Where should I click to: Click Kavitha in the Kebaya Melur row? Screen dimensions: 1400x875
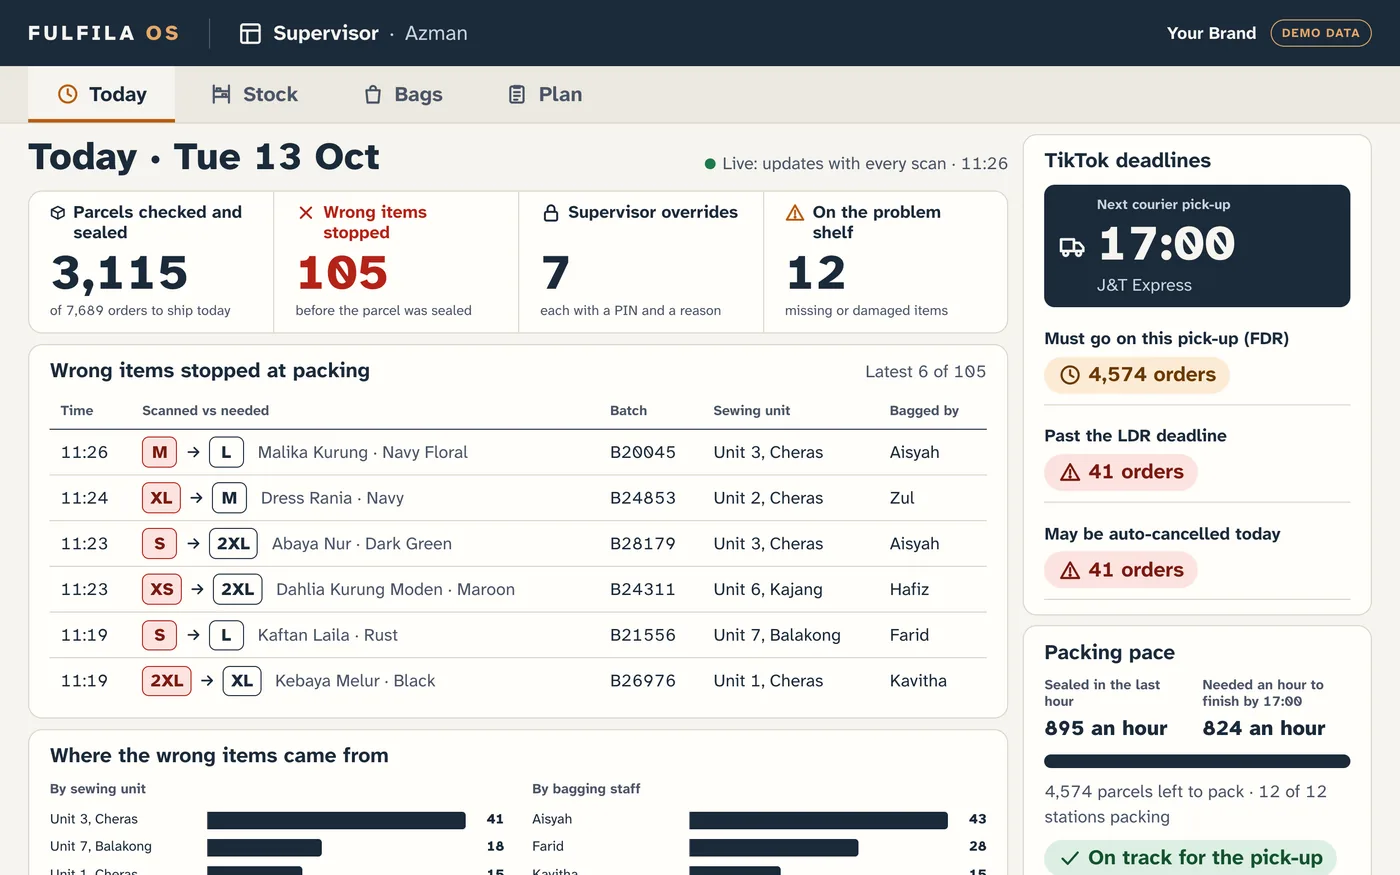click(x=918, y=681)
